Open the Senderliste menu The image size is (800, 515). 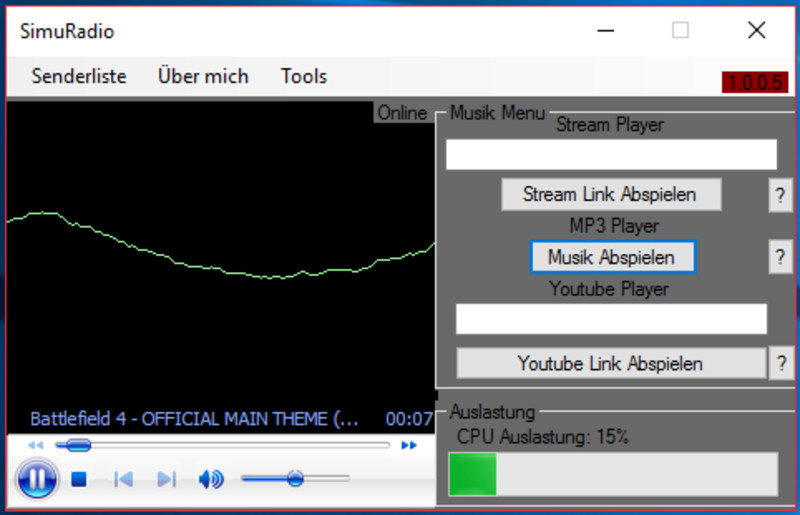pyautogui.click(x=79, y=76)
